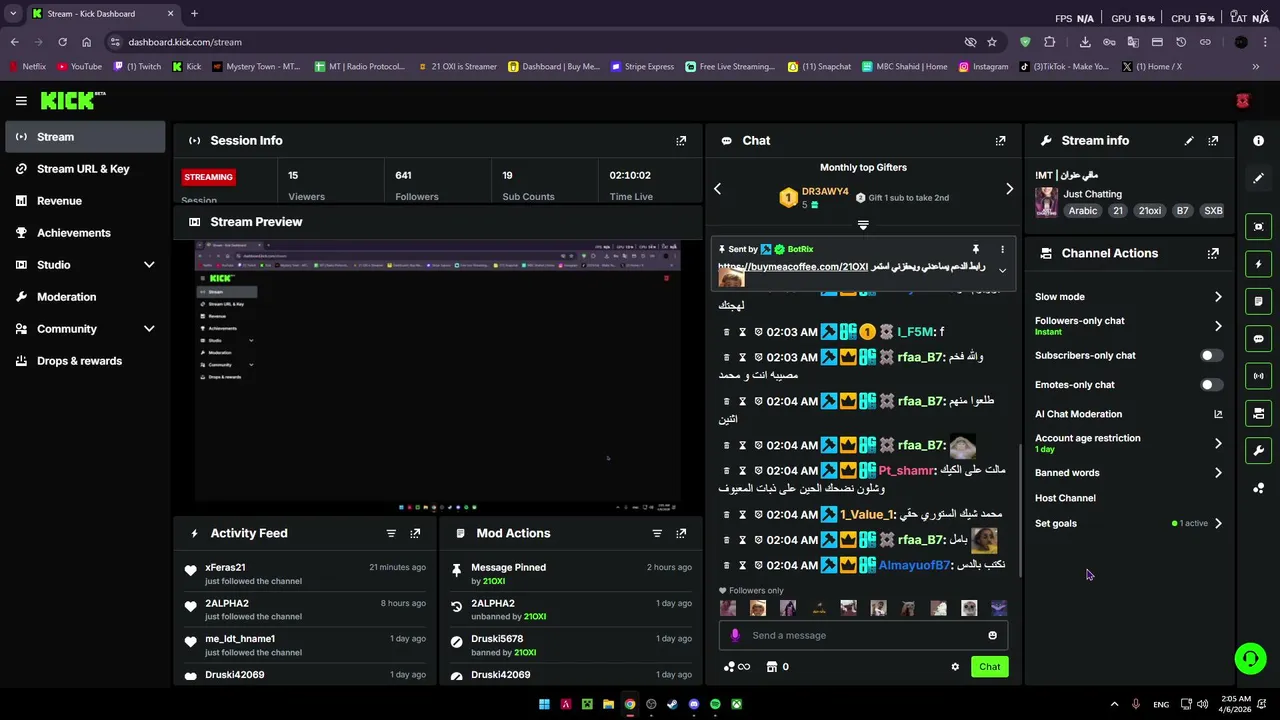This screenshot has height=720, width=1280.
Task: Pop out the Stream info panel
Action: point(1213,141)
